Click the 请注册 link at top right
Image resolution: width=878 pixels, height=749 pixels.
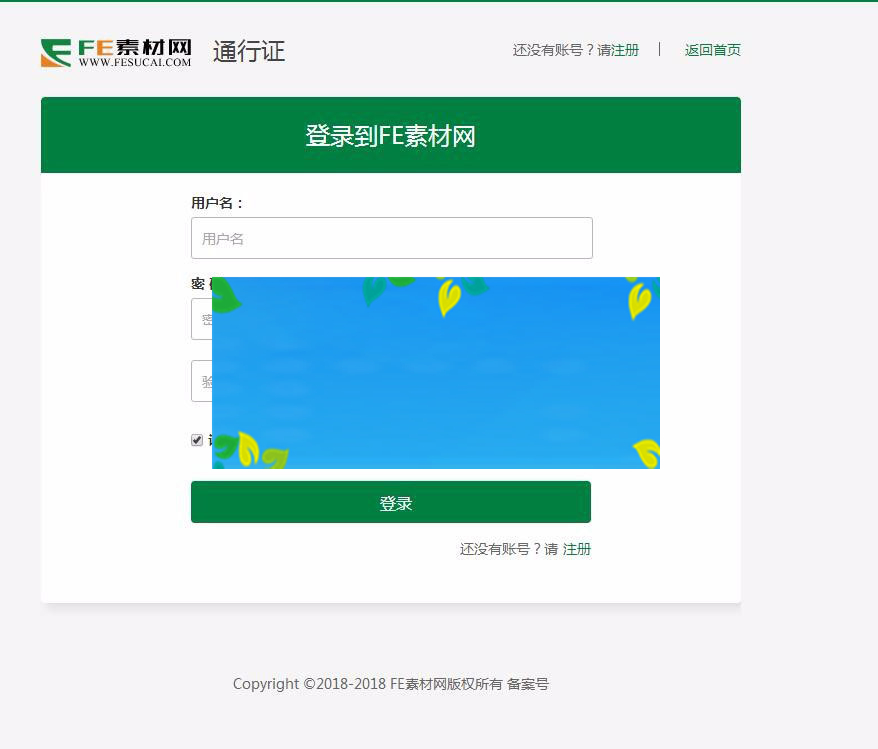tap(622, 50)
